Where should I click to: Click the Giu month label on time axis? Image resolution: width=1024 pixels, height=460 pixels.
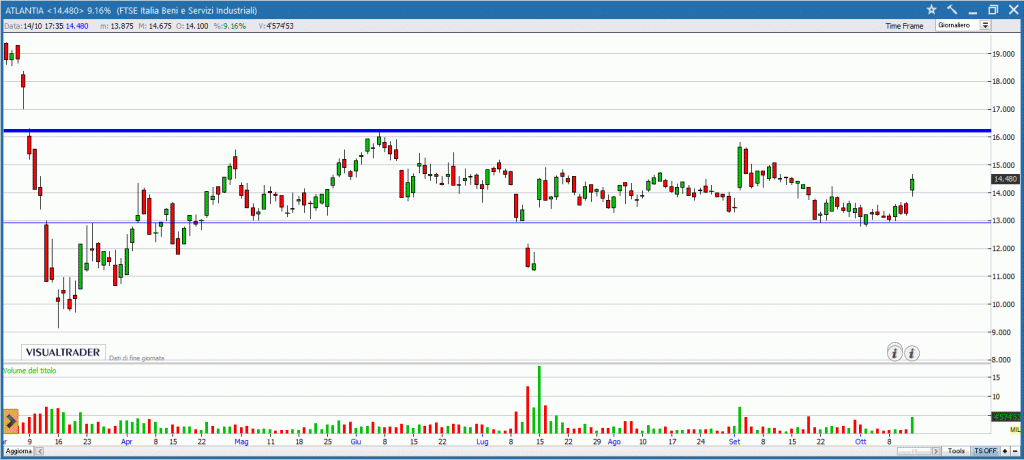355,442
